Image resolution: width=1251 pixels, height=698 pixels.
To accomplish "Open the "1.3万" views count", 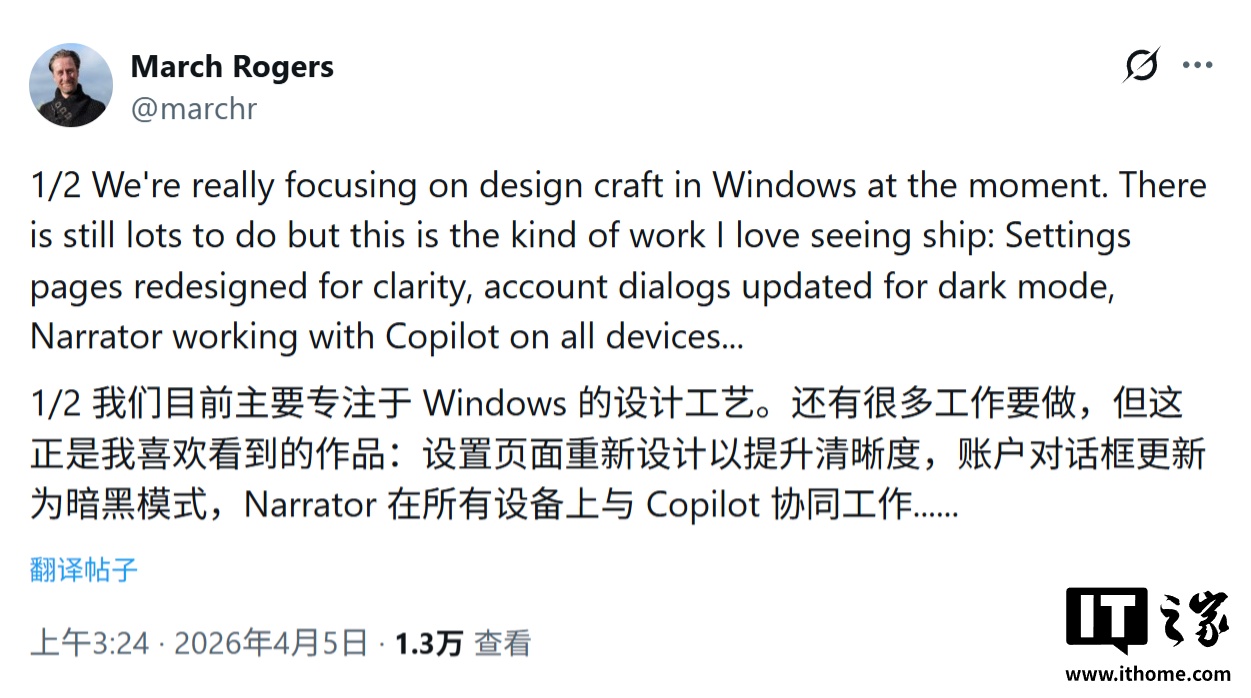I will coord(424,644).
